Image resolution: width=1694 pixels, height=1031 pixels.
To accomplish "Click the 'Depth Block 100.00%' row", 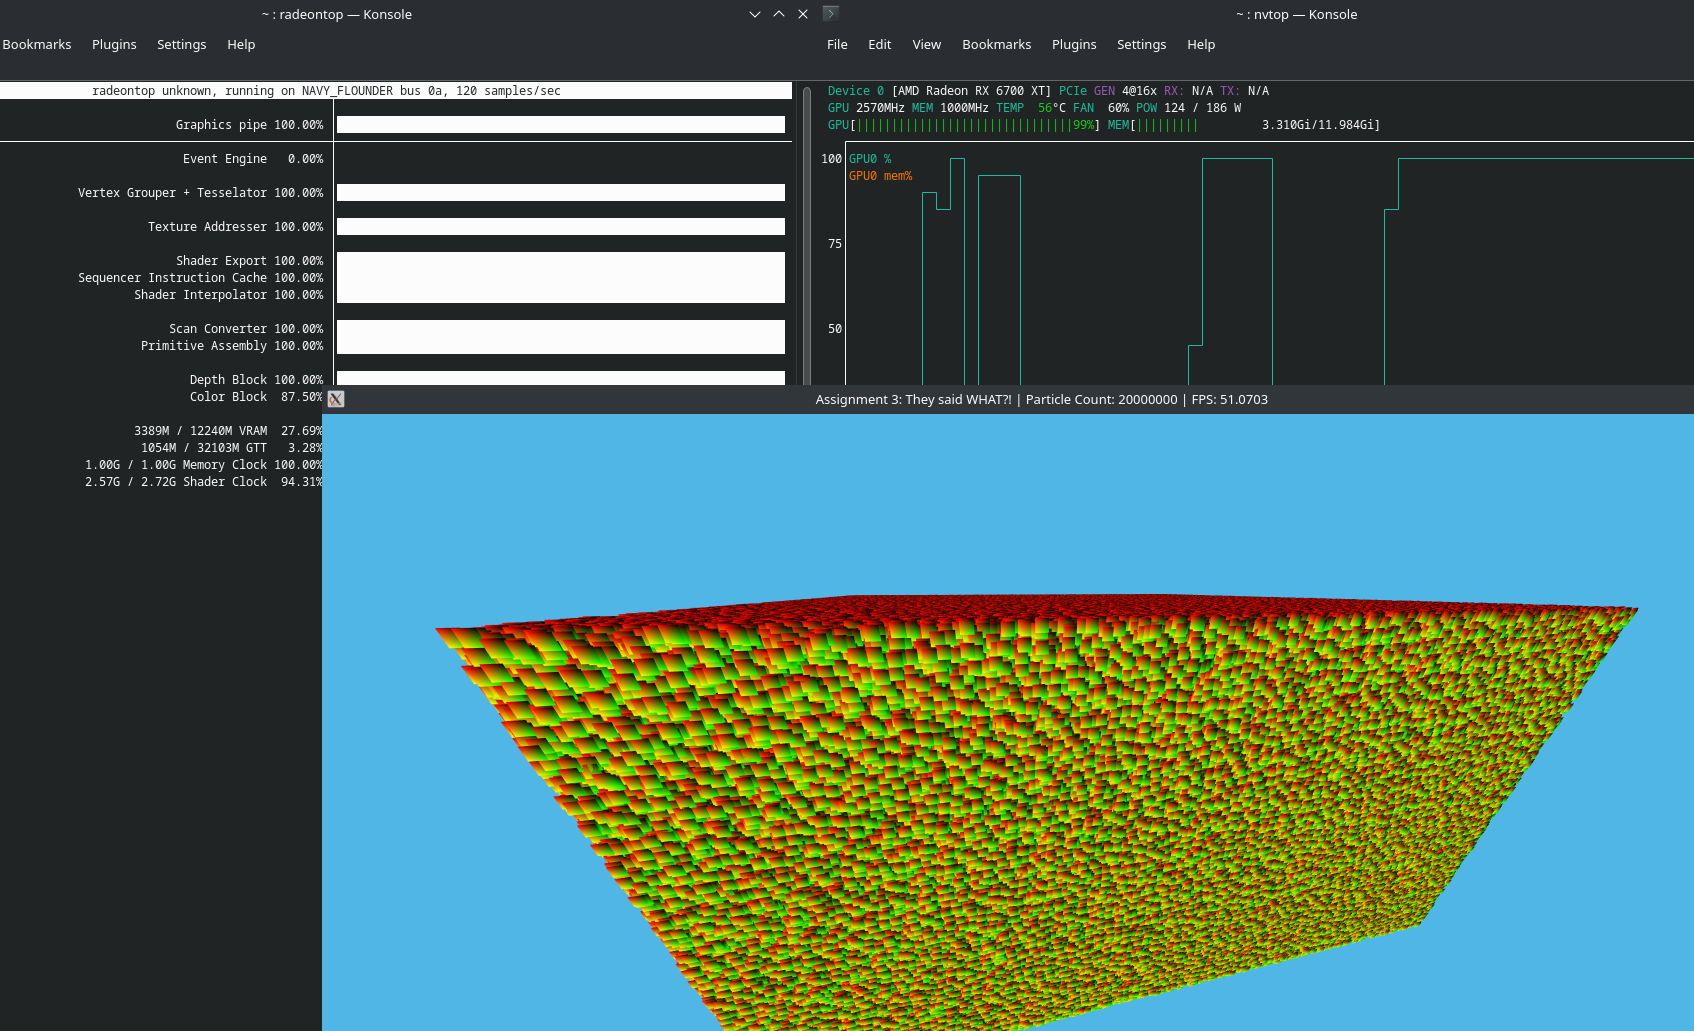I will click(x=256, y=380).
